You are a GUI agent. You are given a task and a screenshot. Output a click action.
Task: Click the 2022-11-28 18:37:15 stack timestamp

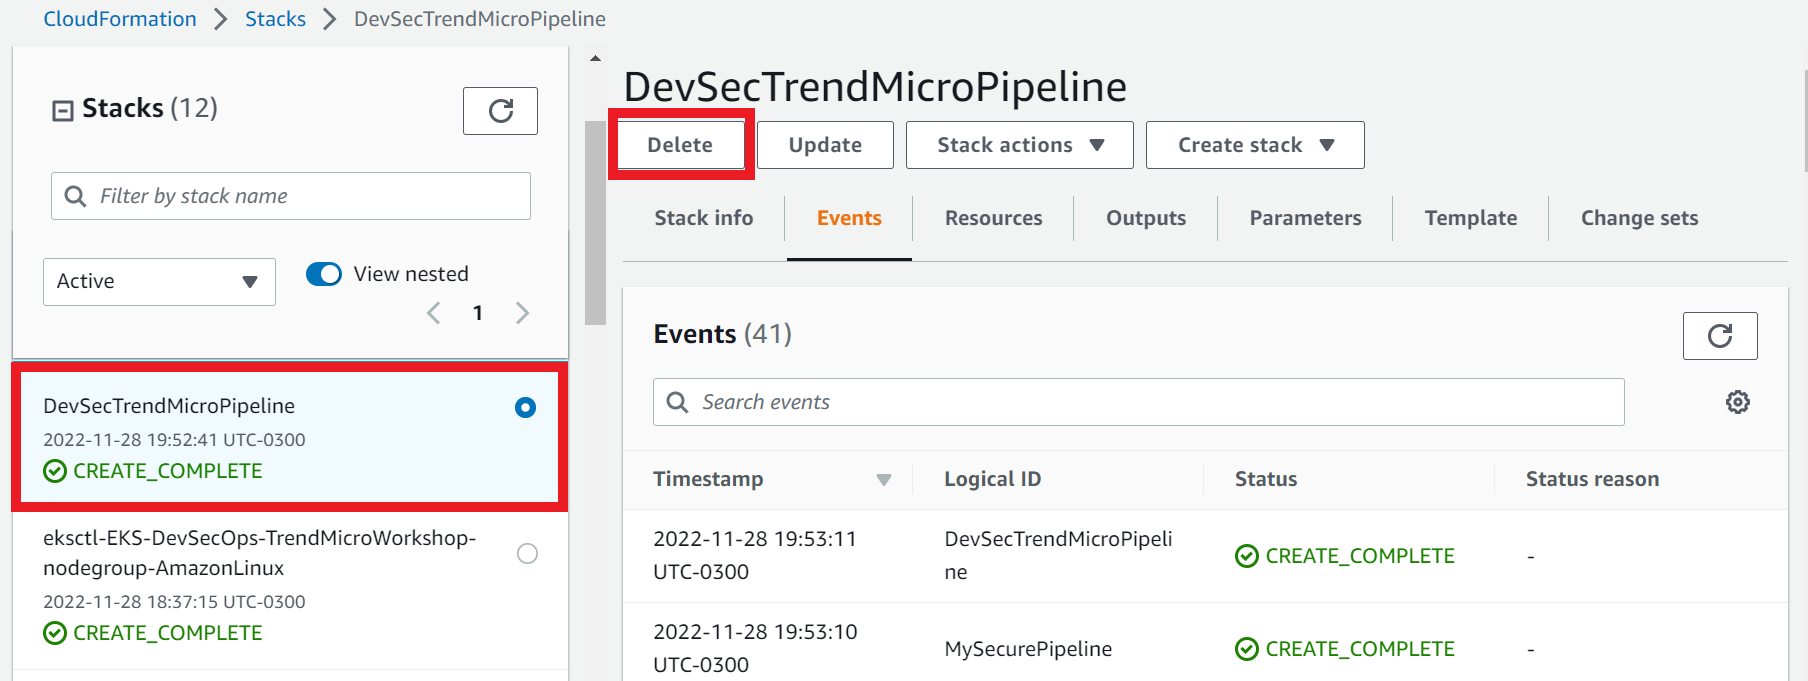(174, 602)
